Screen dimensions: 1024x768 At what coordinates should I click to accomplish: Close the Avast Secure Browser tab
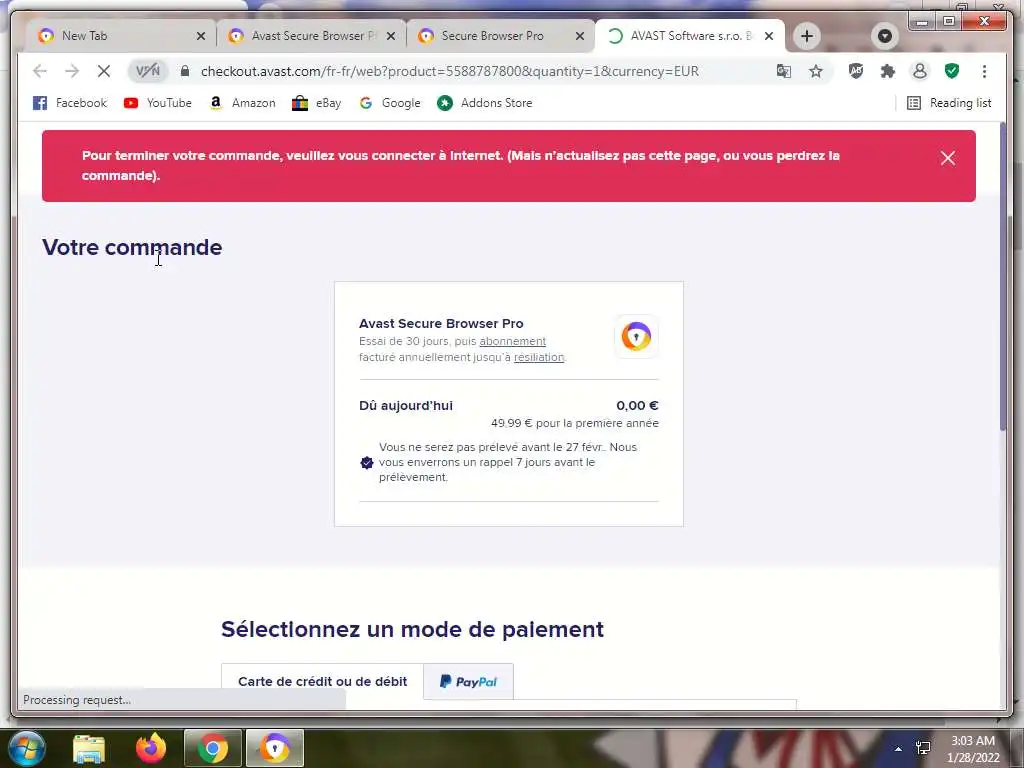(x=391, y=36)
